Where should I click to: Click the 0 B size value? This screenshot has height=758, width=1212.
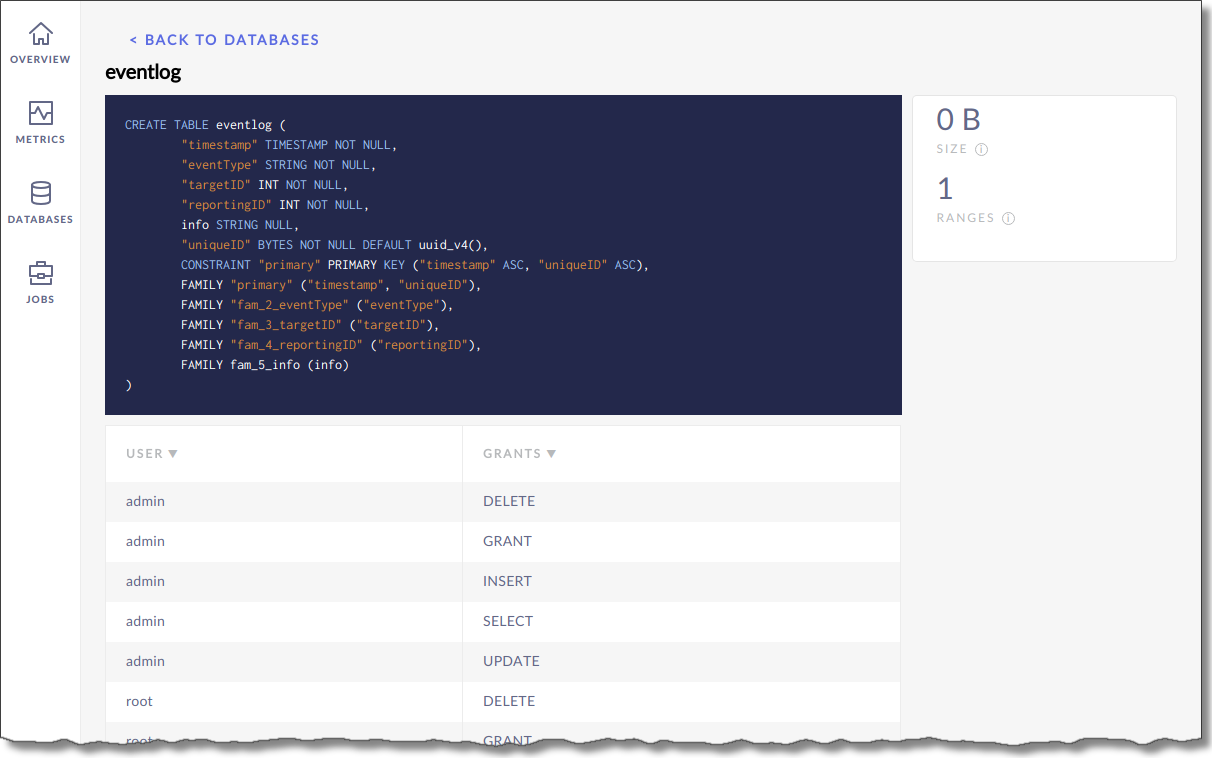click(x=958, y=120)
